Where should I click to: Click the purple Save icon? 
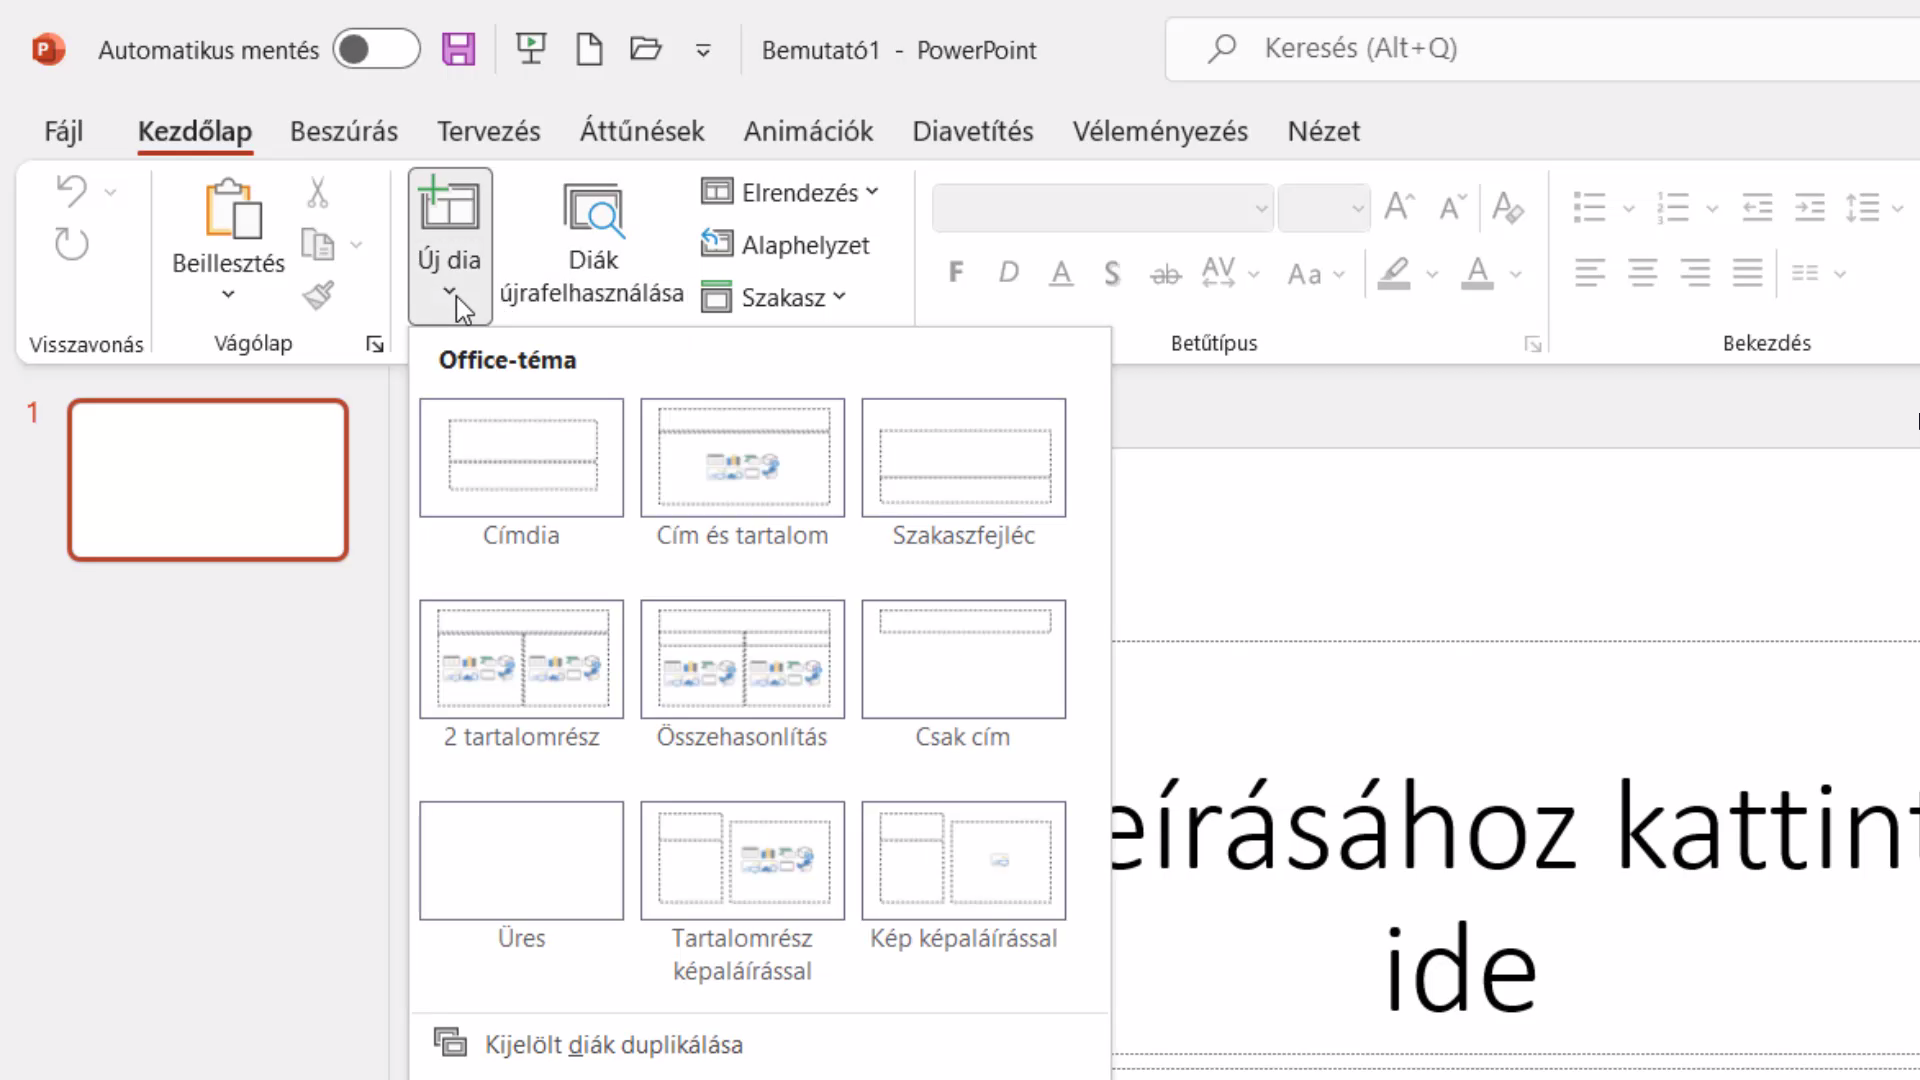(x=458, y=49)
